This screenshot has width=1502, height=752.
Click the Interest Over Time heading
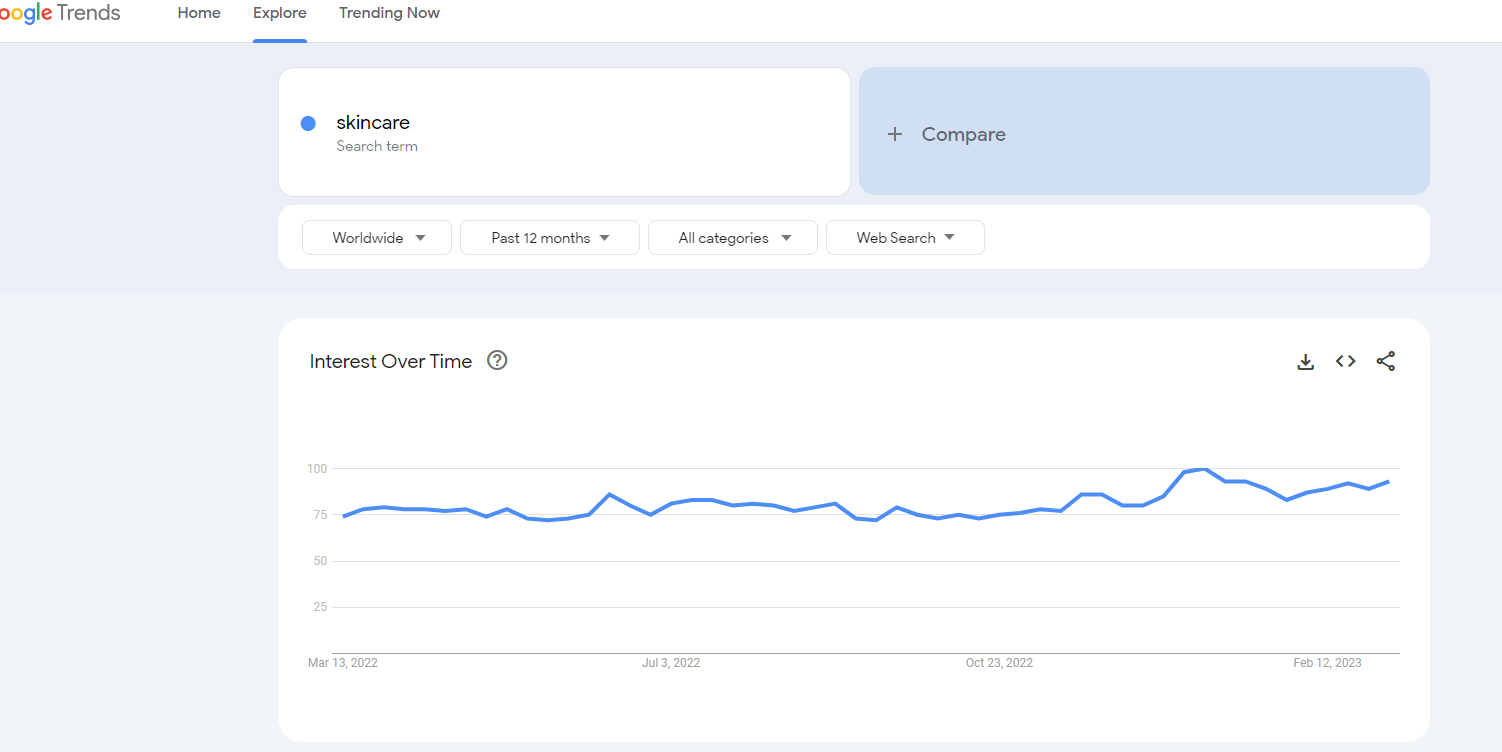pos(391,361)
